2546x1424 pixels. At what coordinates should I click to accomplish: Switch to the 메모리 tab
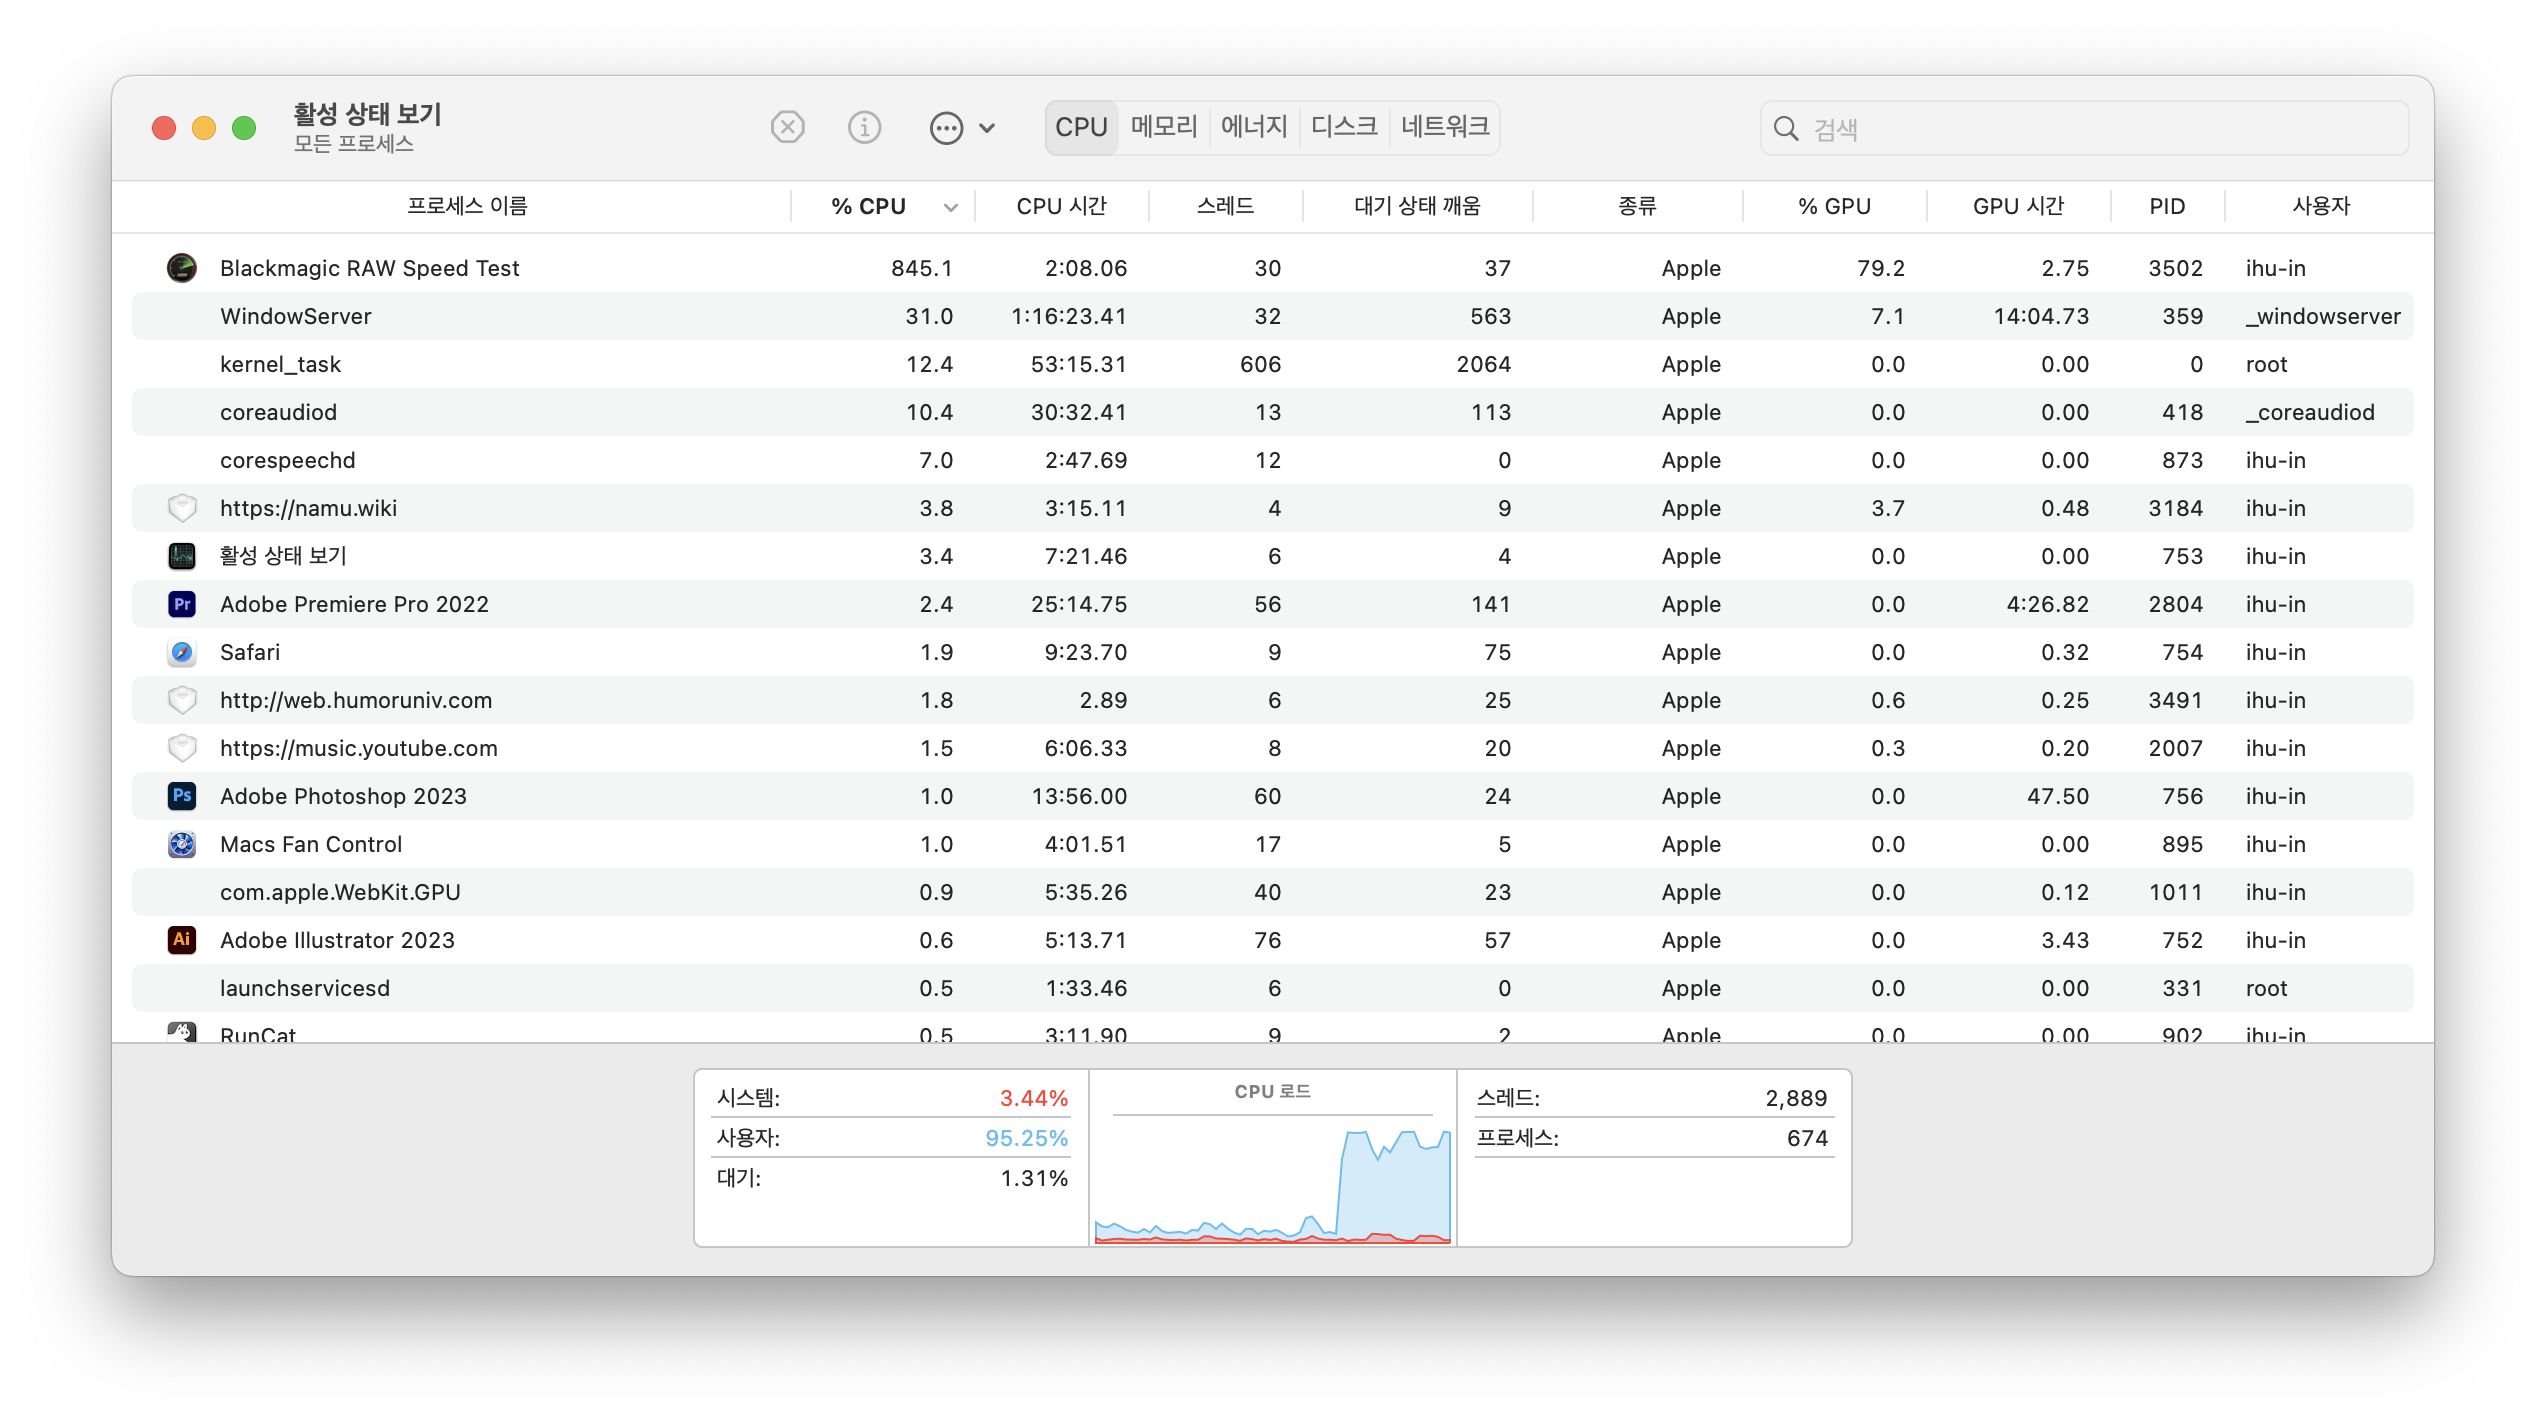(1163, 127)
